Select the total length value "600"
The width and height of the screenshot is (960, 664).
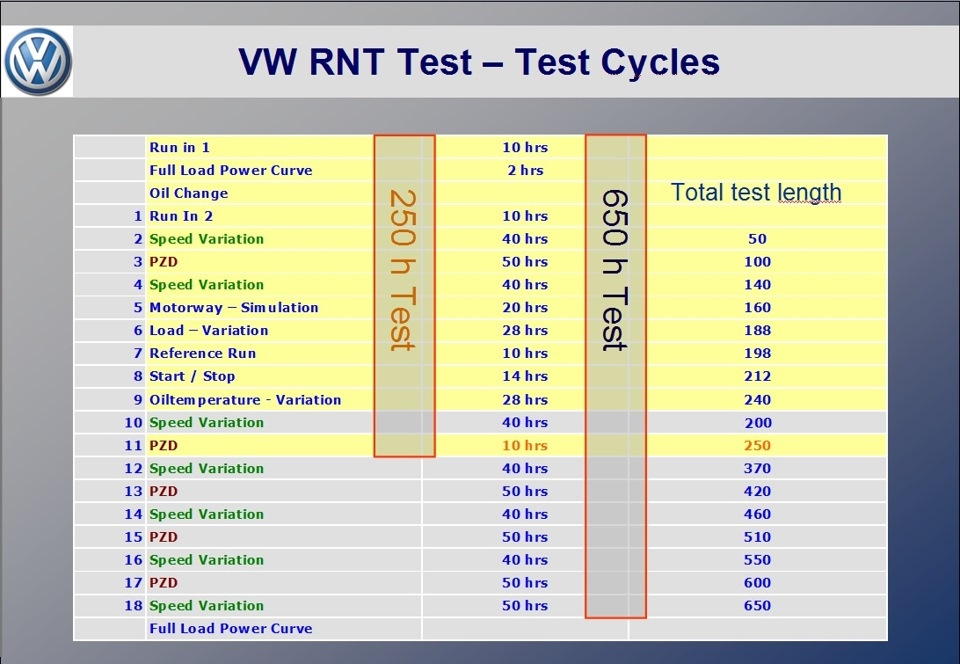757,583
